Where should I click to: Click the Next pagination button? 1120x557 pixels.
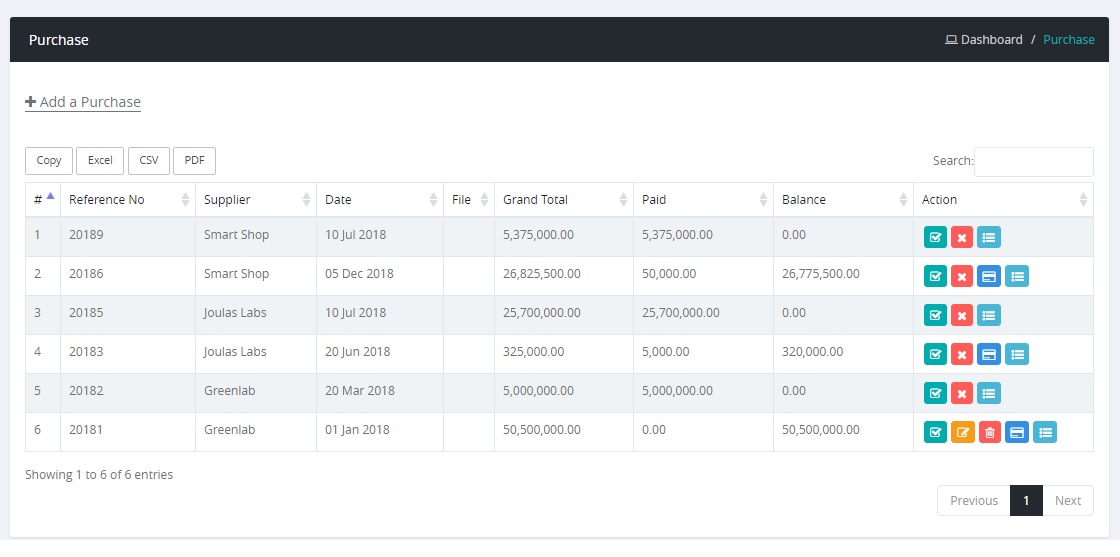(x=1067, y=501)
